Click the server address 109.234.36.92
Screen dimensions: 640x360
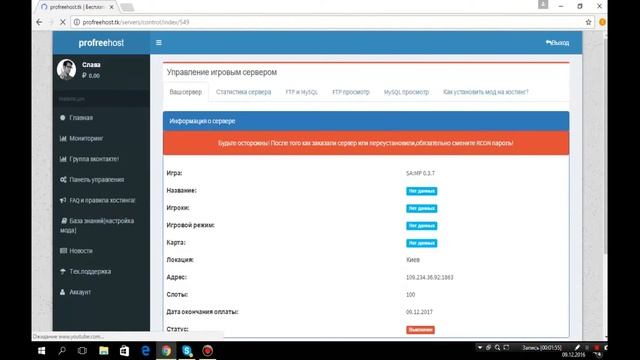[430, 278]
